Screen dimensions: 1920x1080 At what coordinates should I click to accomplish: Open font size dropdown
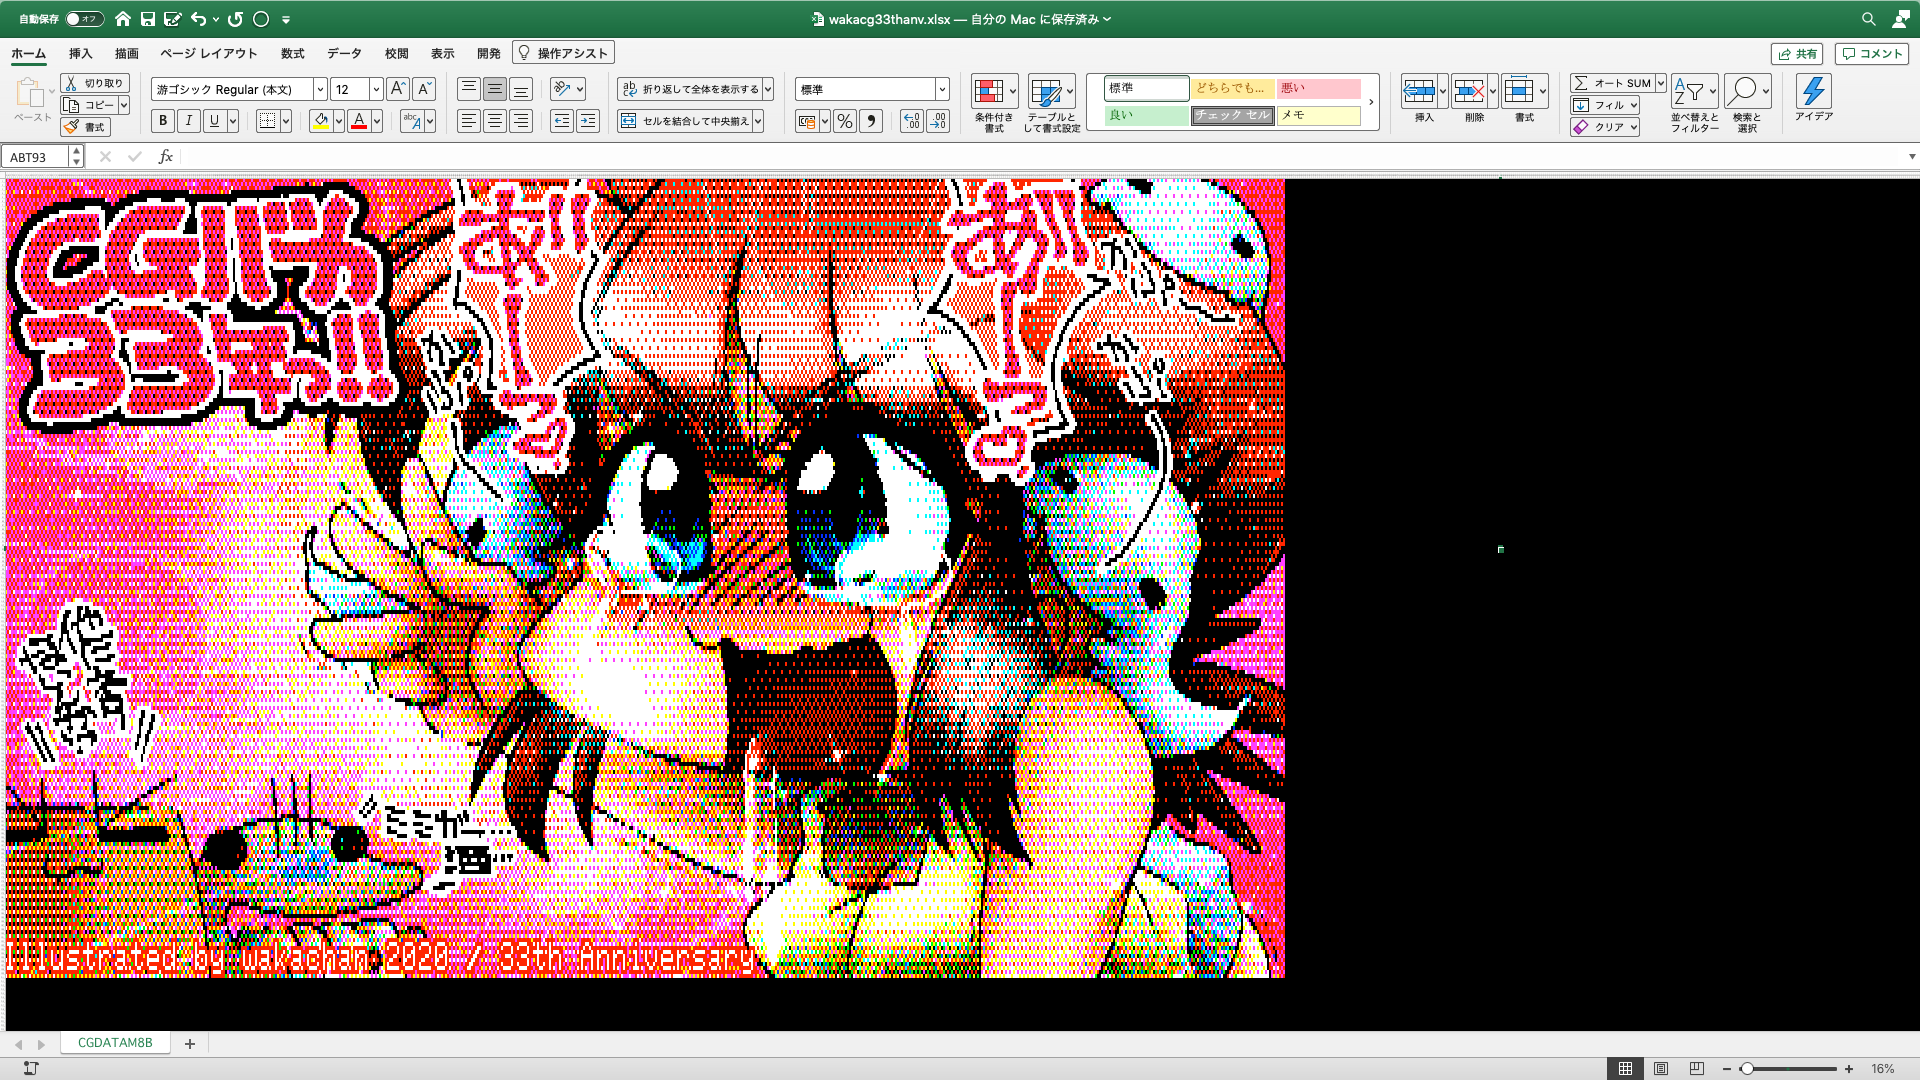tap(376, 89)
